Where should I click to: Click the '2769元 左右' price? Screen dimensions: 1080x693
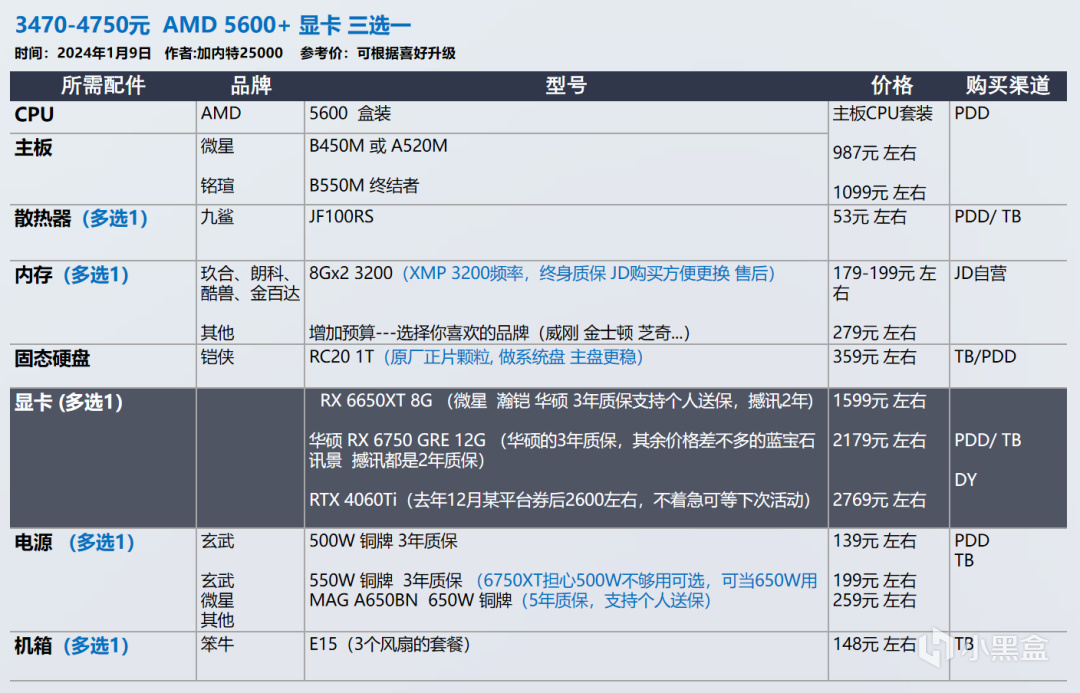[879, 499]
